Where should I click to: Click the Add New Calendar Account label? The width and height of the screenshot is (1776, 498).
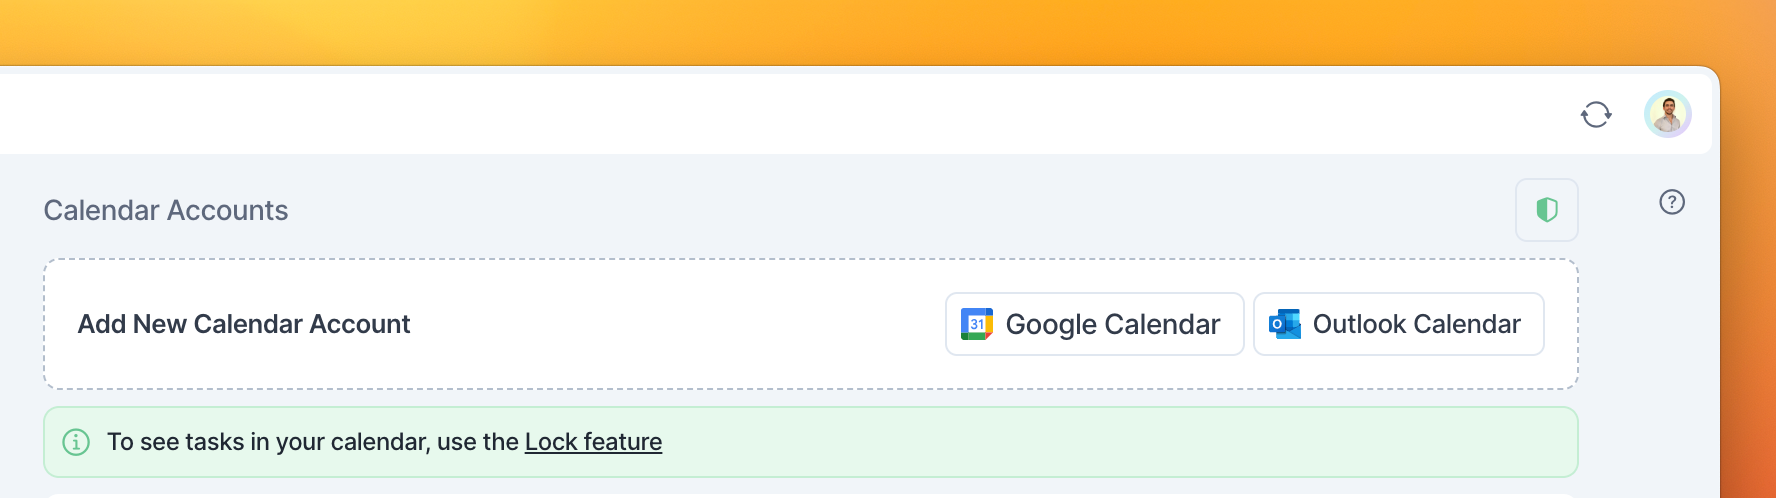point(244,324)
